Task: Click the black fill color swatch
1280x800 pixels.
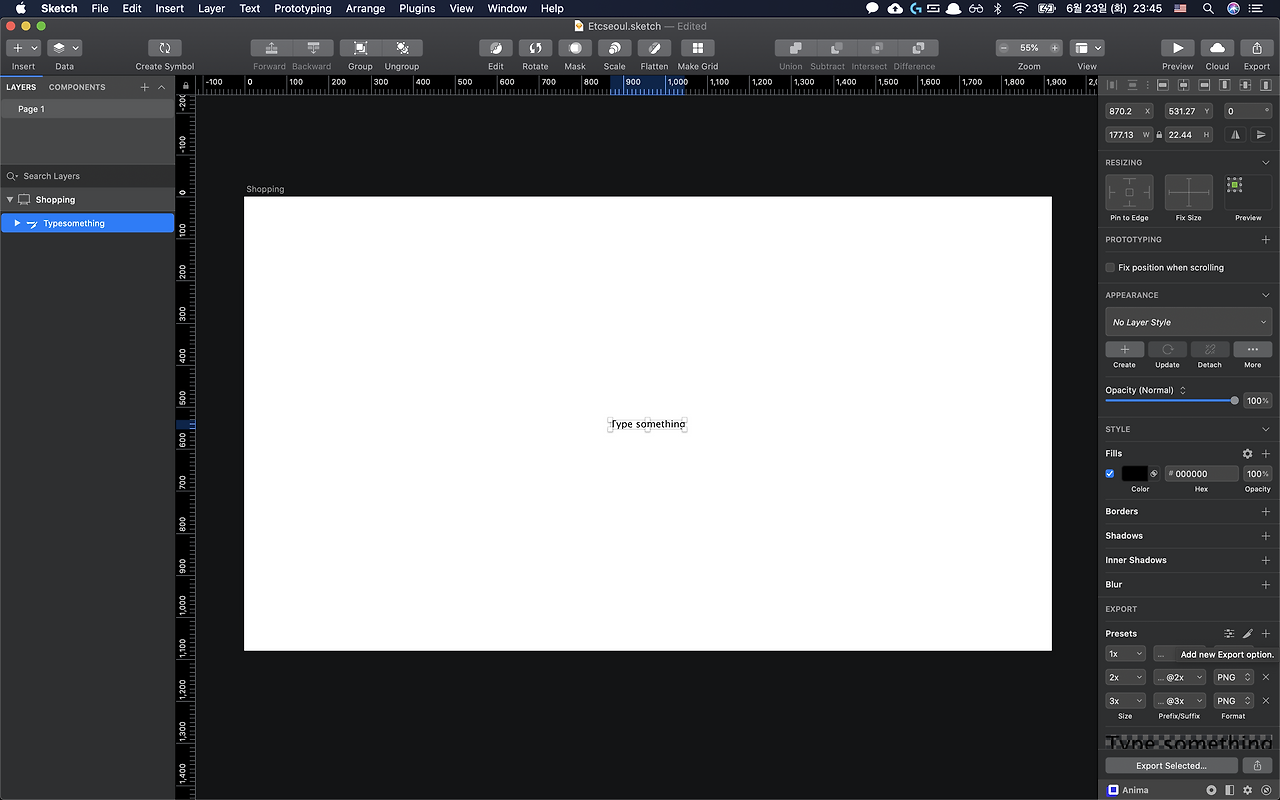Action: coord(1135,474)
